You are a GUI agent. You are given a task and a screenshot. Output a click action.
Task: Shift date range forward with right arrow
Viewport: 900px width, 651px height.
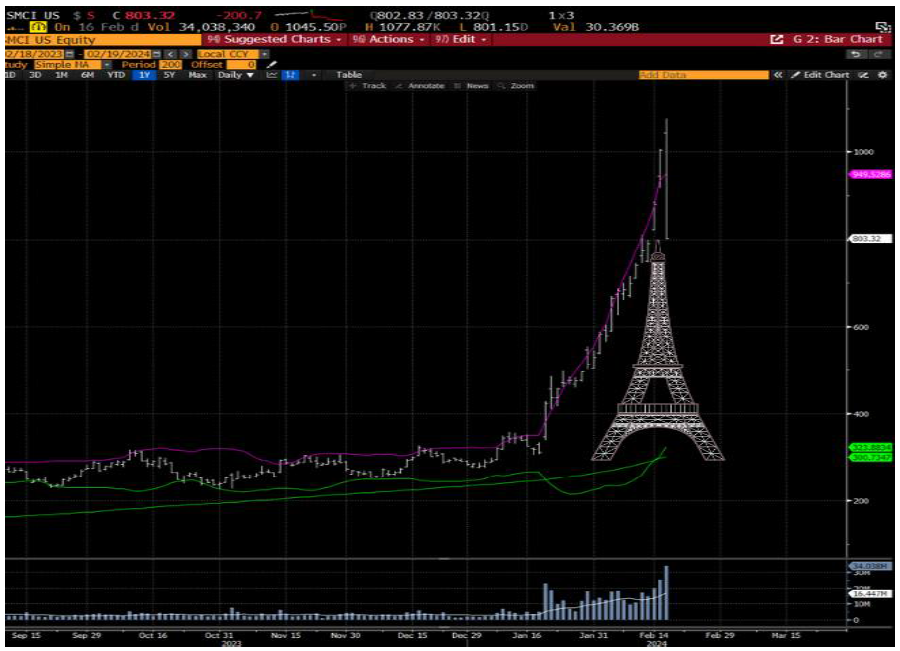tap(185, 53)
